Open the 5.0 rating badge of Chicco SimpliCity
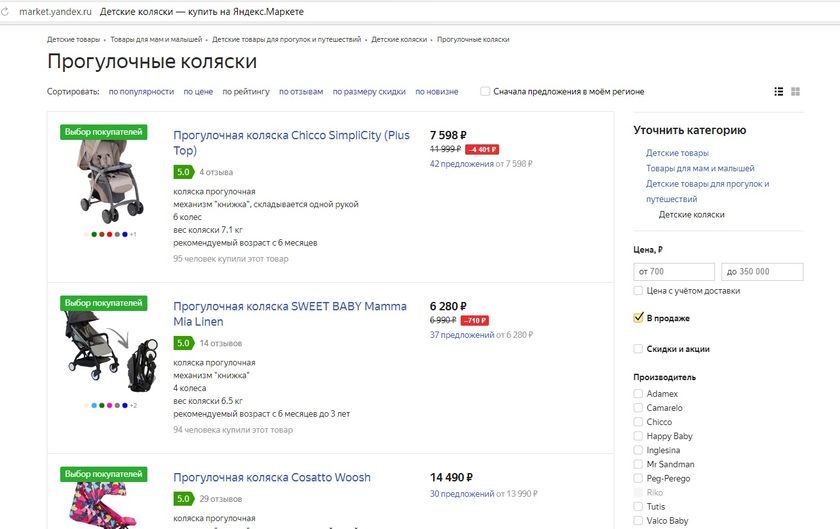 (x=183, y=172)
